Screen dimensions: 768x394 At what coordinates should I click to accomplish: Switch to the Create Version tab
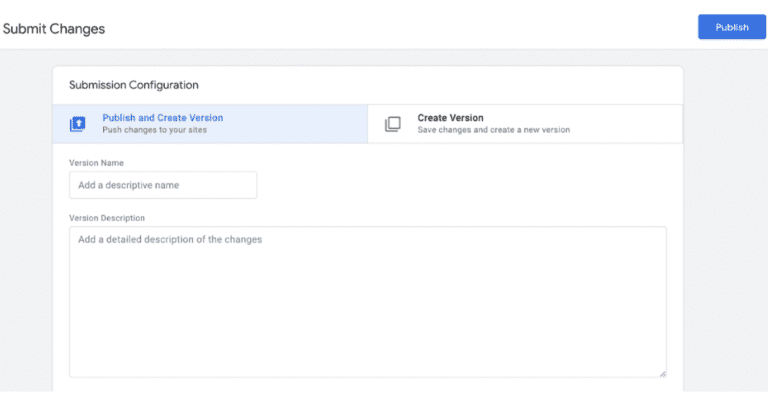pyautogui.click(x=525, y=124)
